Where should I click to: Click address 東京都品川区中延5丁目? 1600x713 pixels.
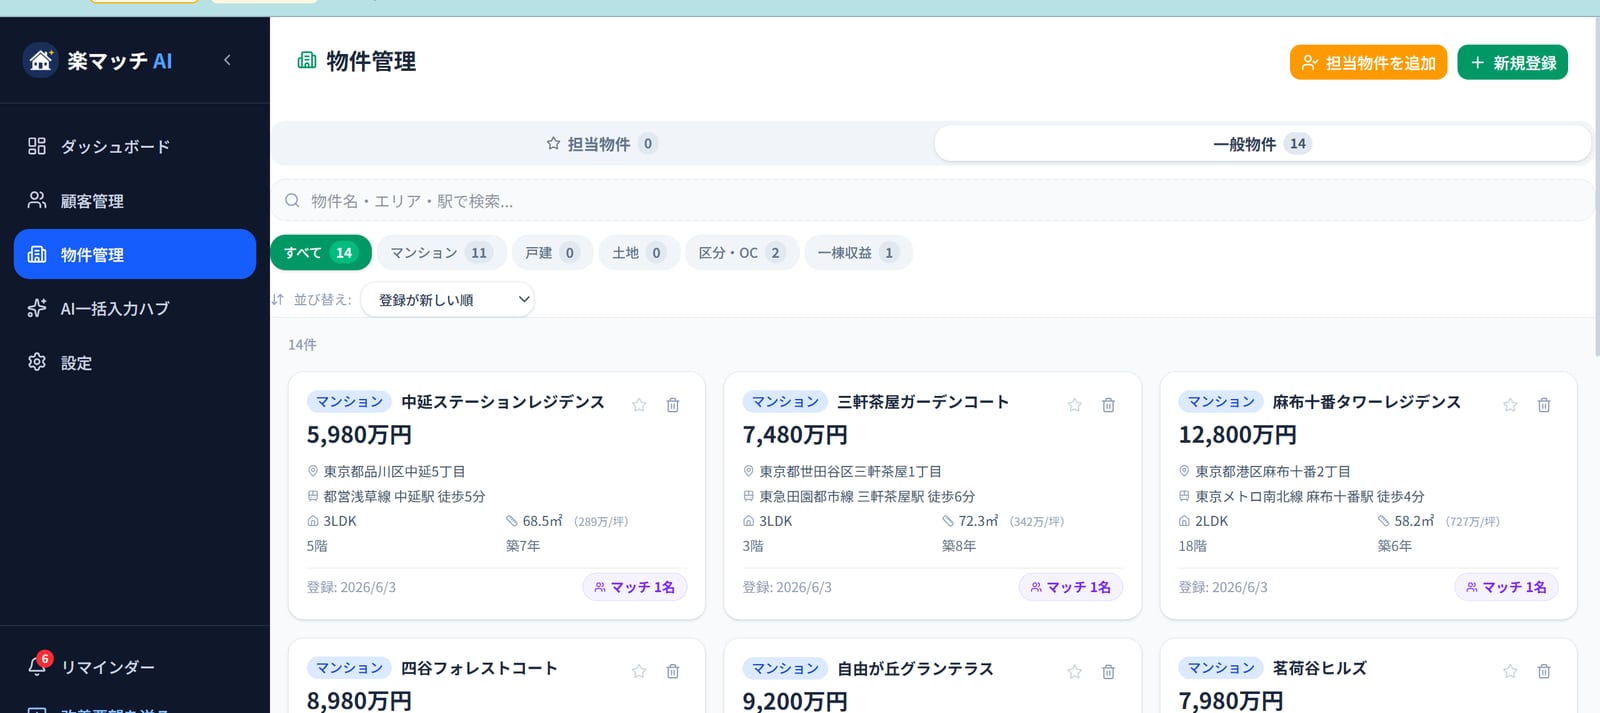[x=394, y=471]
